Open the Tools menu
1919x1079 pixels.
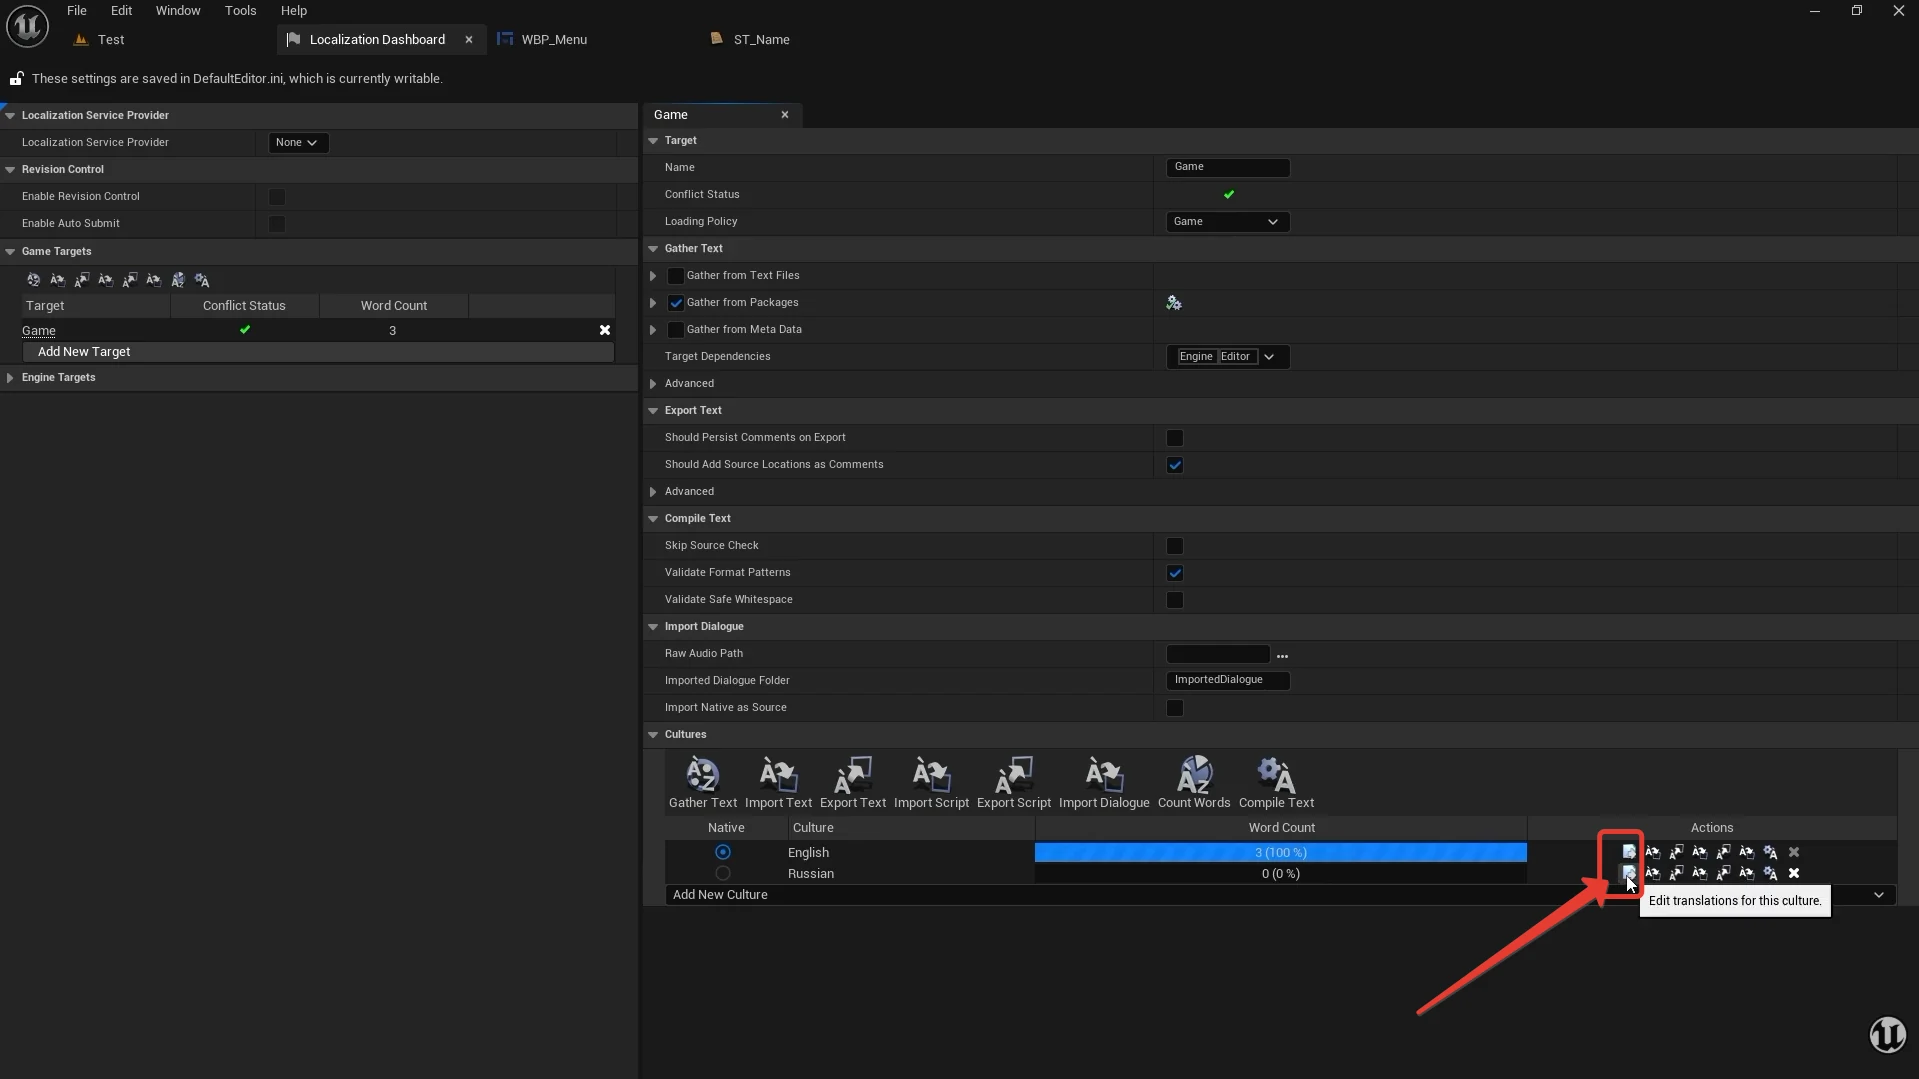(x=240, y=10)
